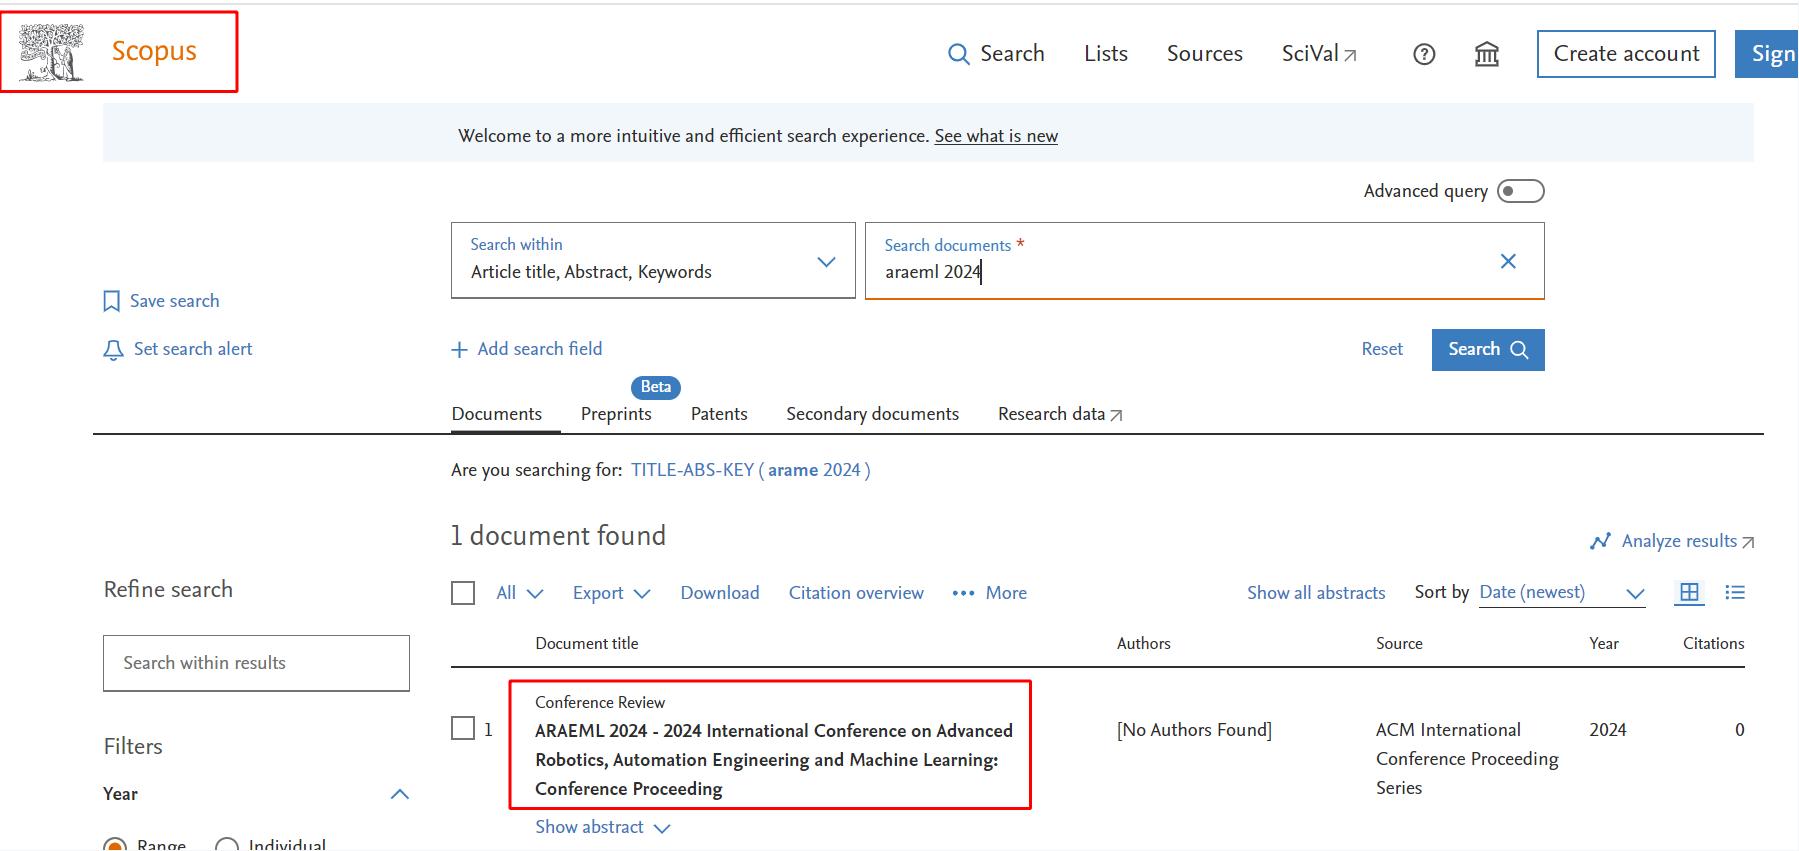Click the plus icon for Add search field

click(x=459, y=350)
